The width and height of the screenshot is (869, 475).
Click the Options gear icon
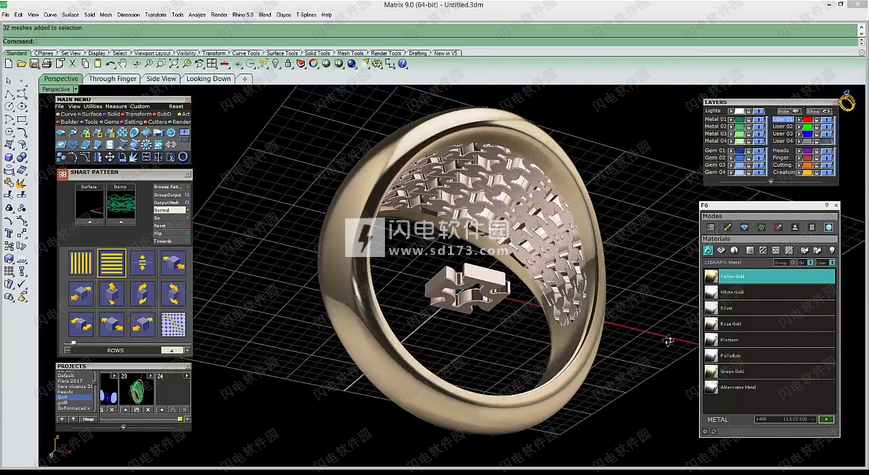377,64
